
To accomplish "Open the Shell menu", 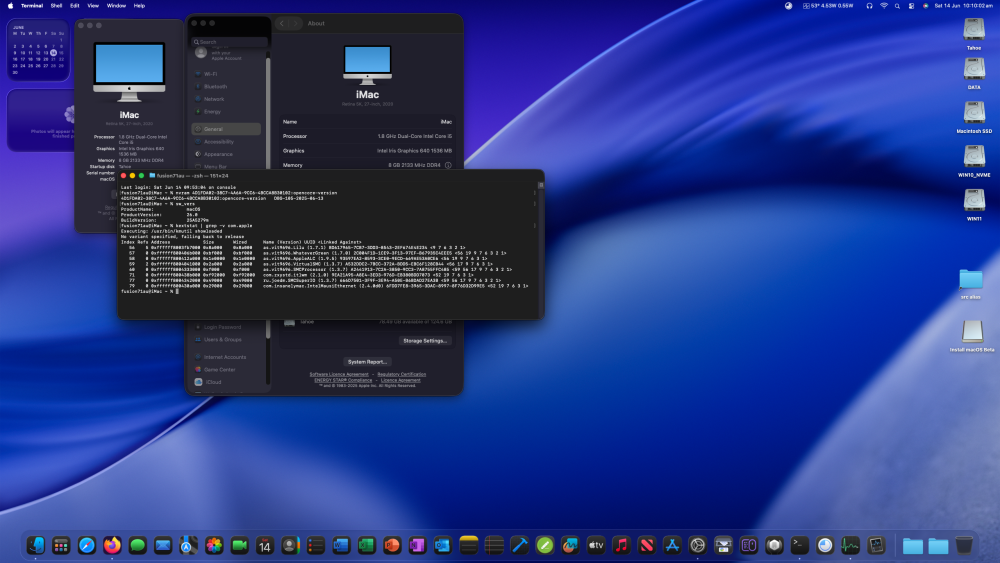I will point(56,6).
